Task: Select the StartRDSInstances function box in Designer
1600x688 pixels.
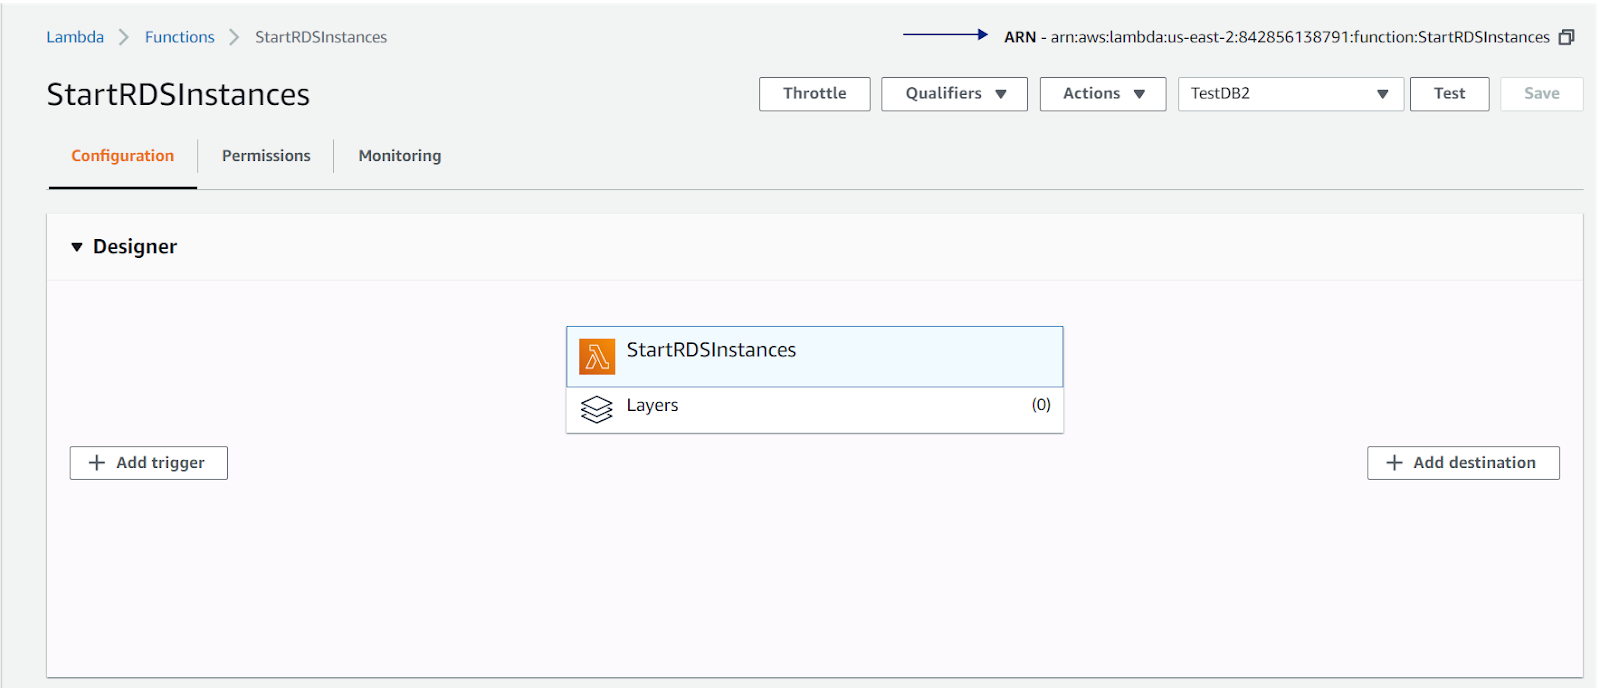Action: [815, 357]
